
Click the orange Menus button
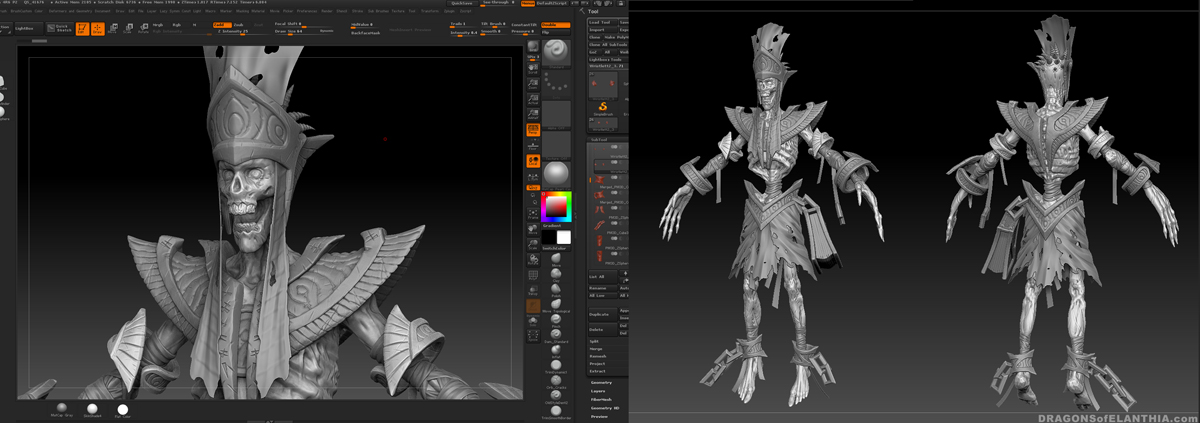click(527, 3)
